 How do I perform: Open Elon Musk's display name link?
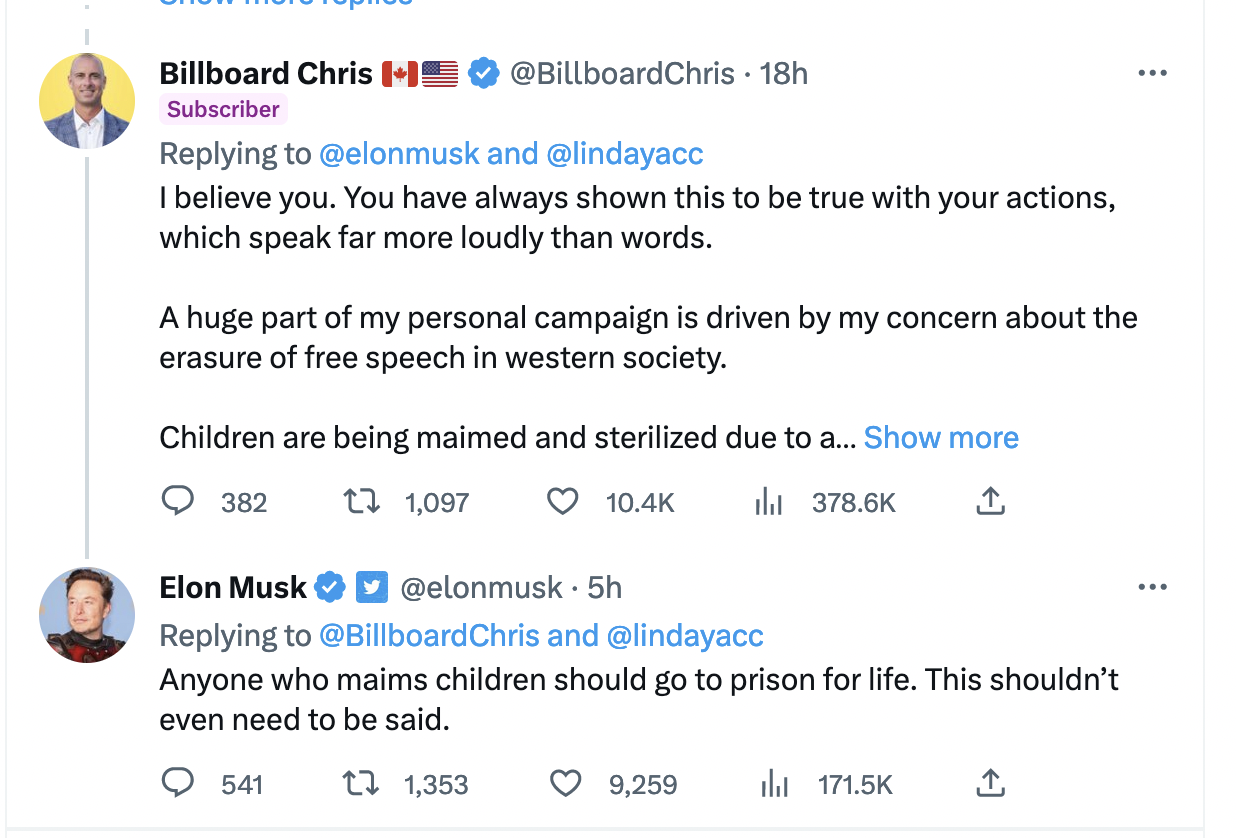232,588
